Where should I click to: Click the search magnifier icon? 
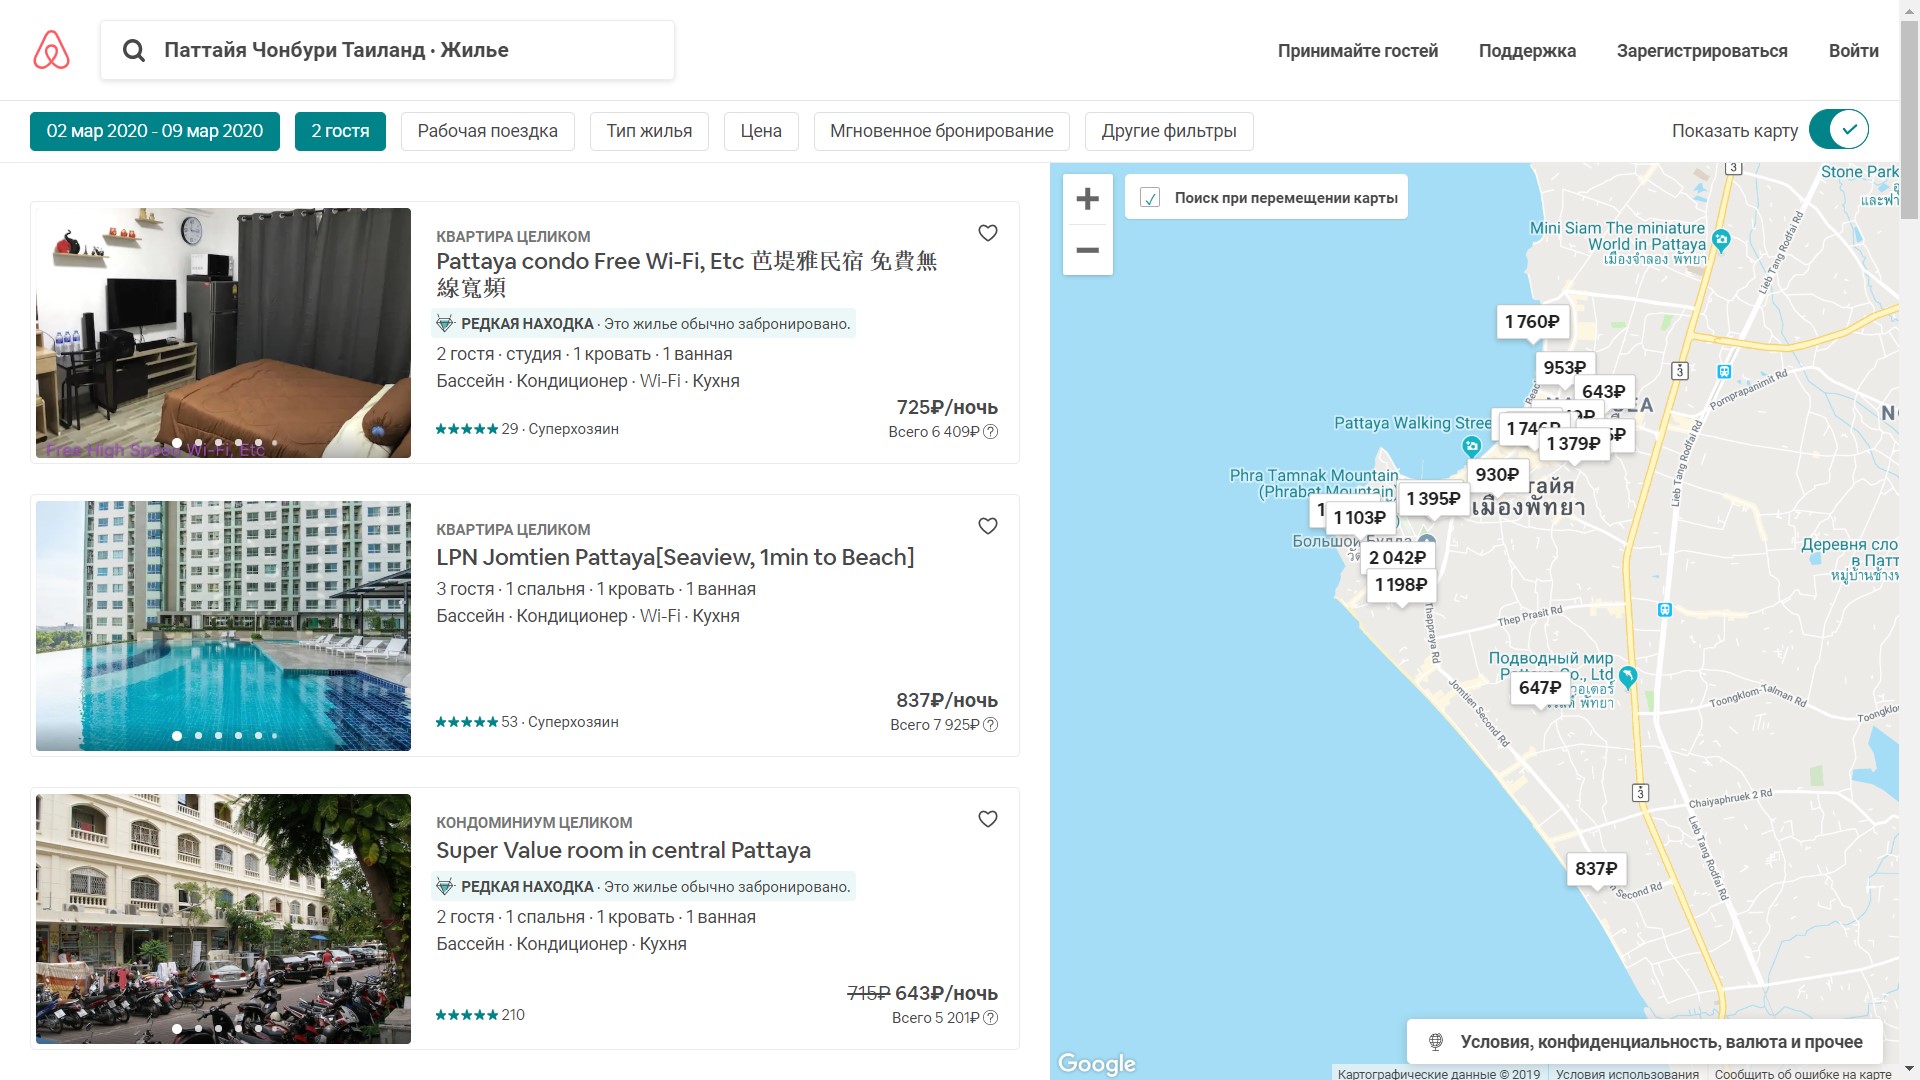pyautogui.click(x=134, y=50)
